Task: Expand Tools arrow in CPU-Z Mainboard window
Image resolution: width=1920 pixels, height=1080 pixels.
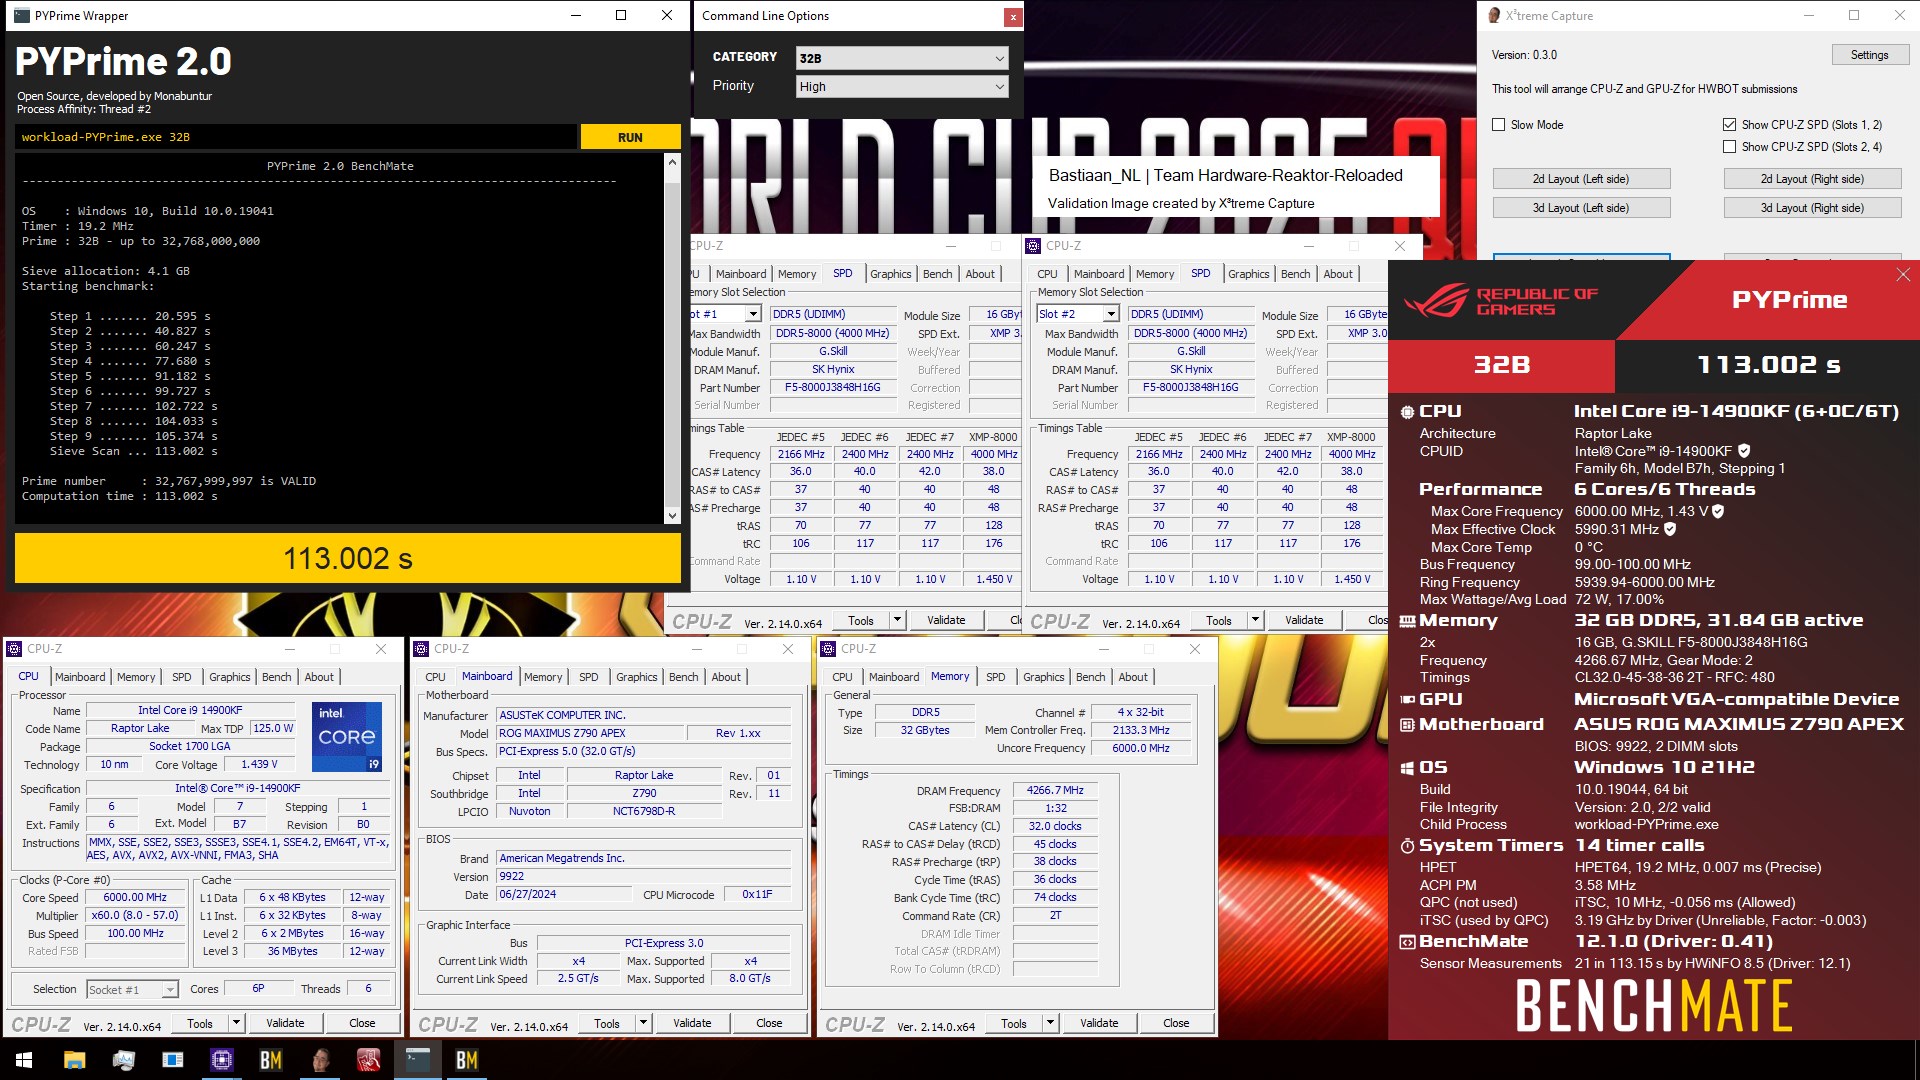Action: pos(643,1023)
